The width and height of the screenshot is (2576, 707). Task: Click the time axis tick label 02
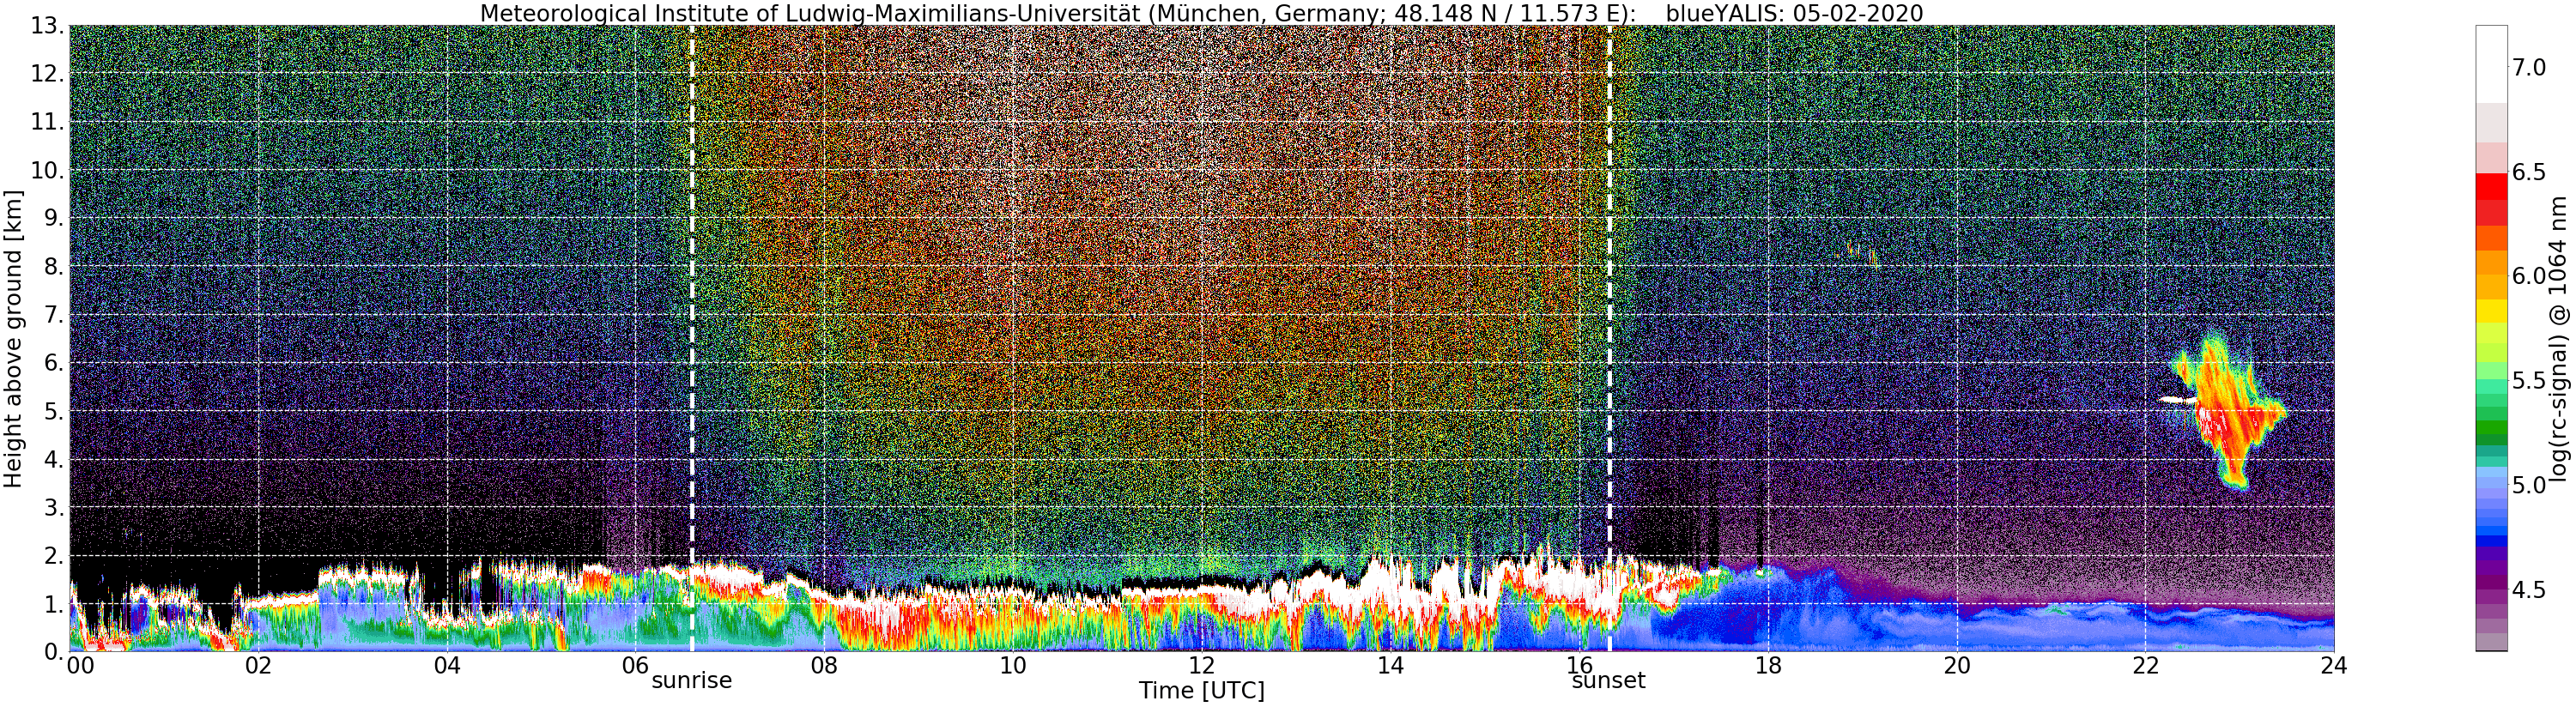click(258, 666)
